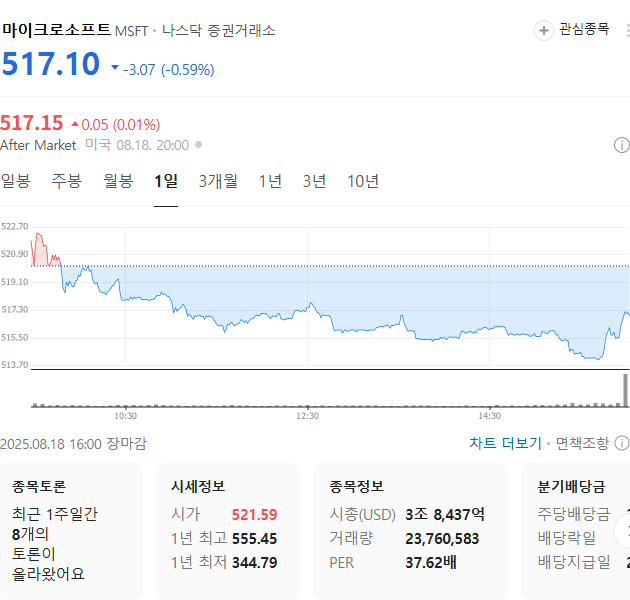Open the 종목토론 card
Screen dimensions: 630x600
pos(71,530)
